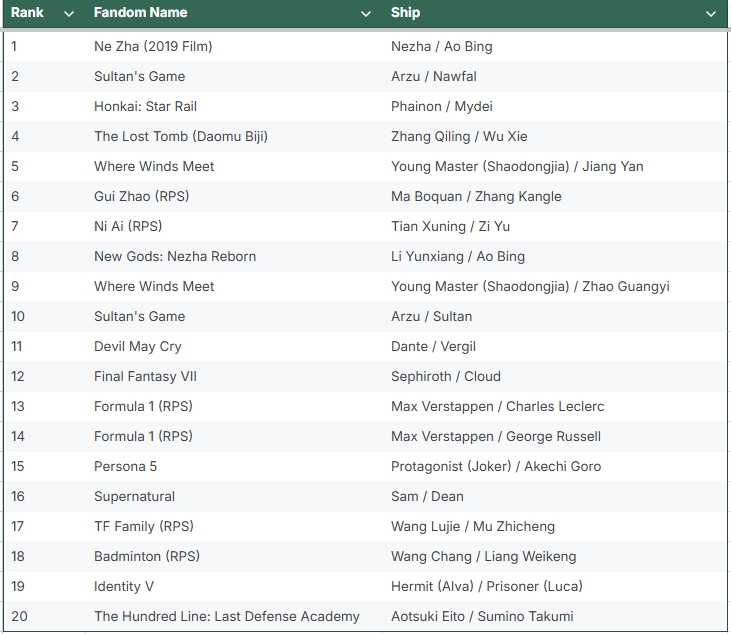The width and height of the screenshot is (731, 634).
Task: Select the Nezha / Ao Bing cell
Action: (x=441, y=46)
